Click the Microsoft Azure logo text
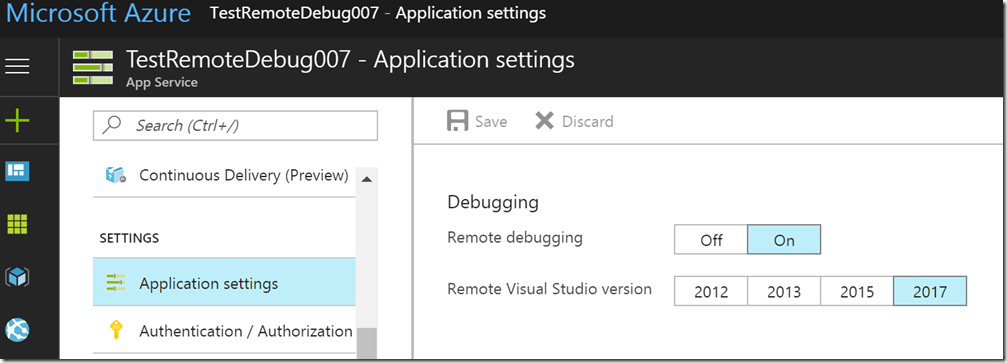The image size is (1007, 363). 98,13
